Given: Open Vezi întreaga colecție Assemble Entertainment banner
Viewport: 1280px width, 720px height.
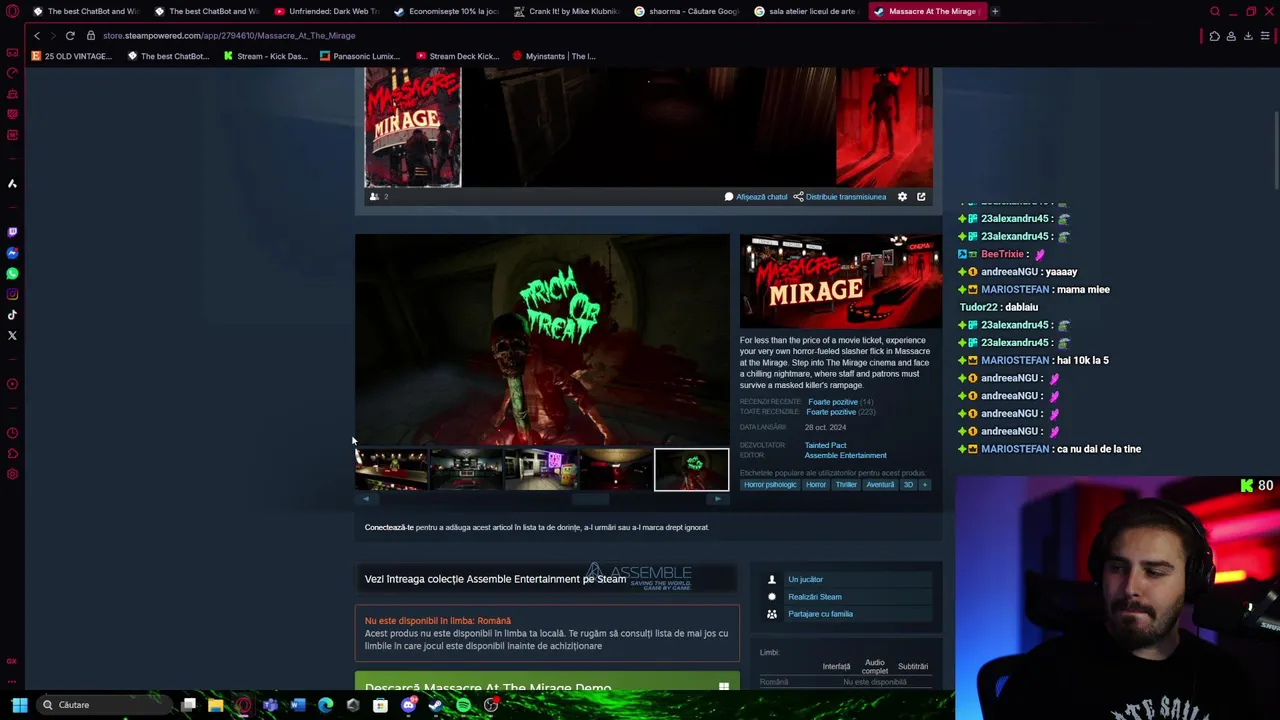Looking at the screenshot, I should pyautogui.click(x=546, y=578).
